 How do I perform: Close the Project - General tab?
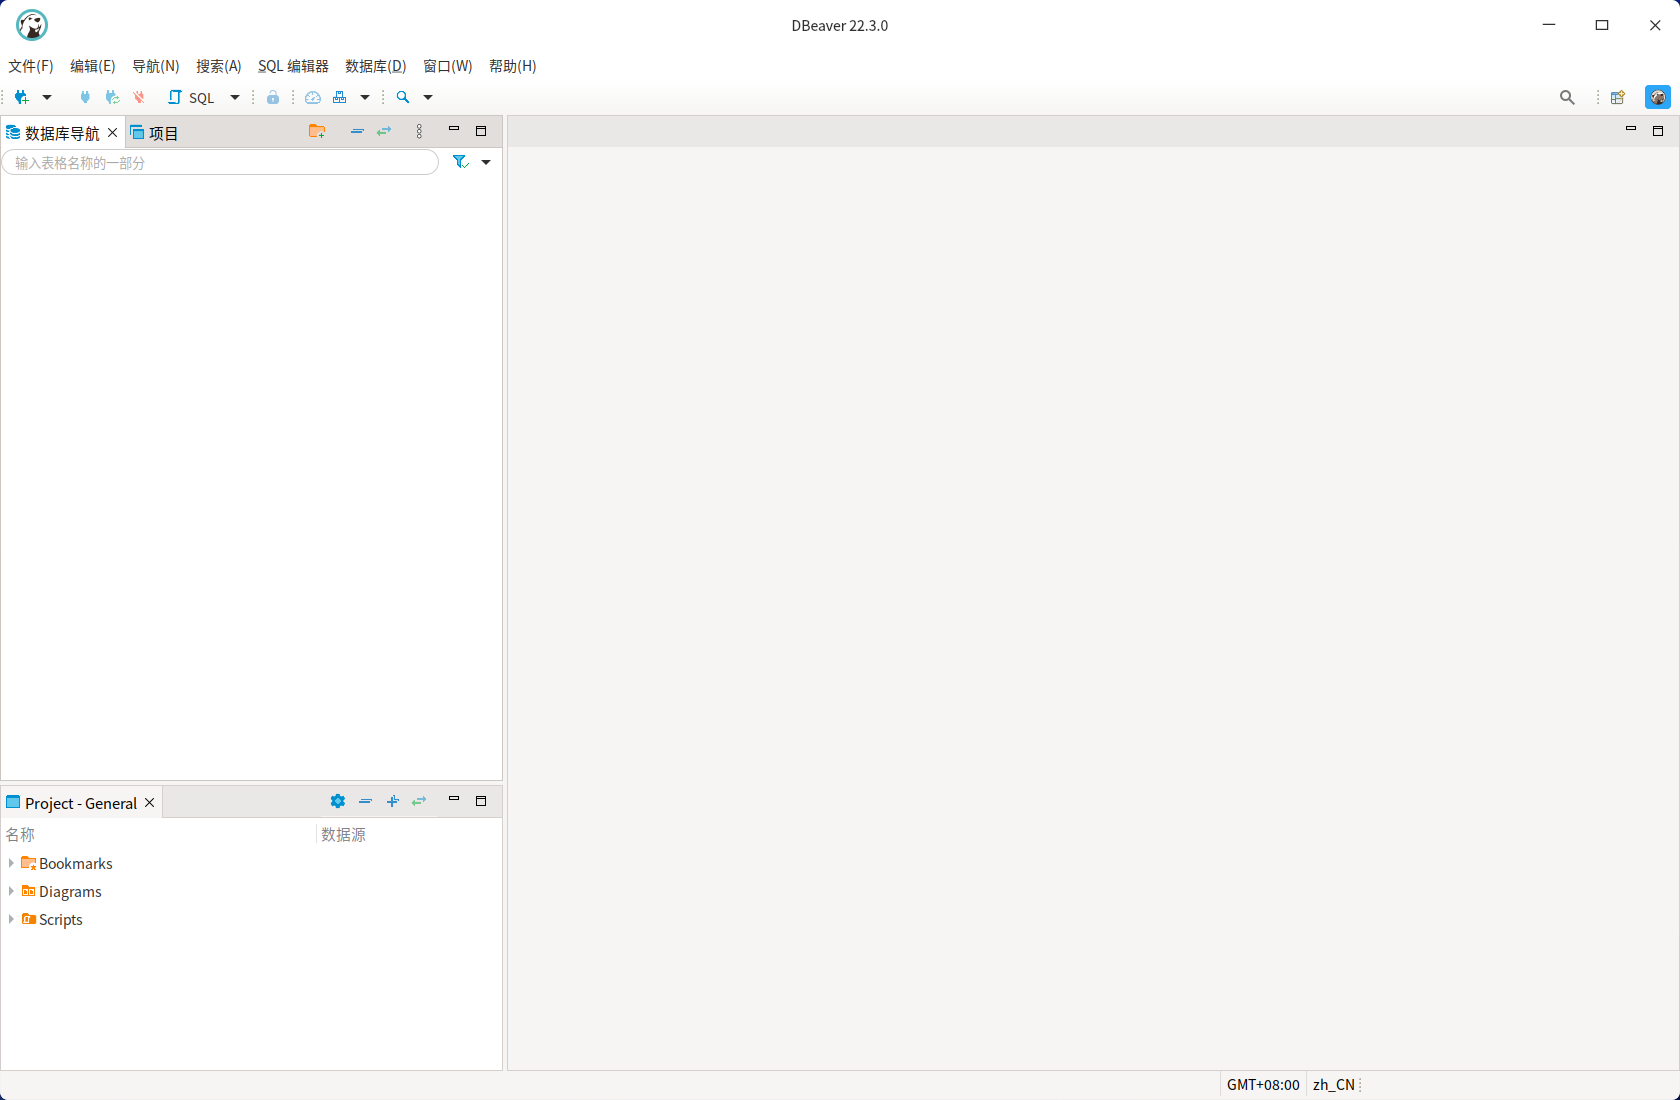point(150,803)
